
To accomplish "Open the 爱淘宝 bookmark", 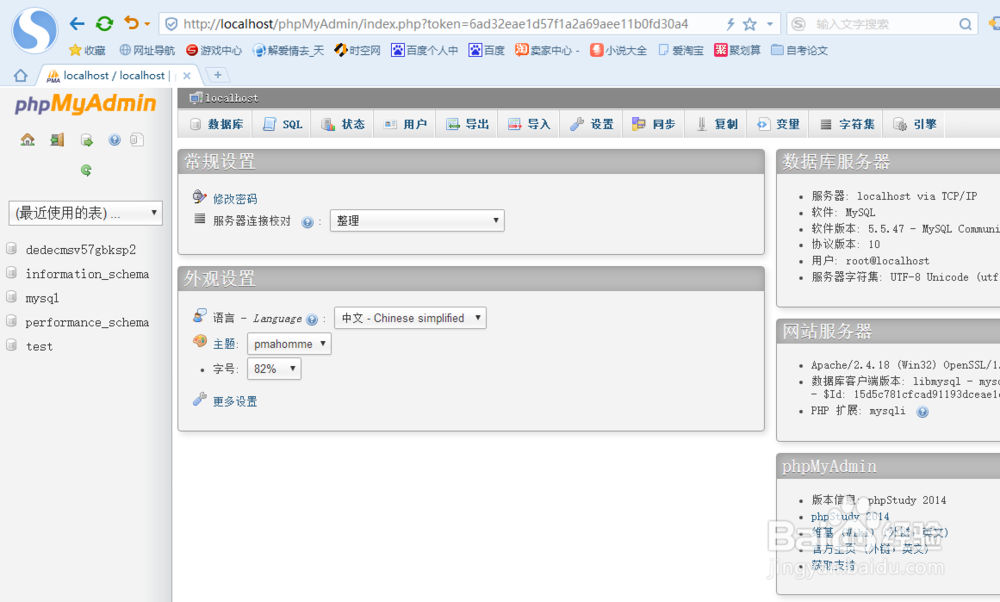I will (681, 50).
